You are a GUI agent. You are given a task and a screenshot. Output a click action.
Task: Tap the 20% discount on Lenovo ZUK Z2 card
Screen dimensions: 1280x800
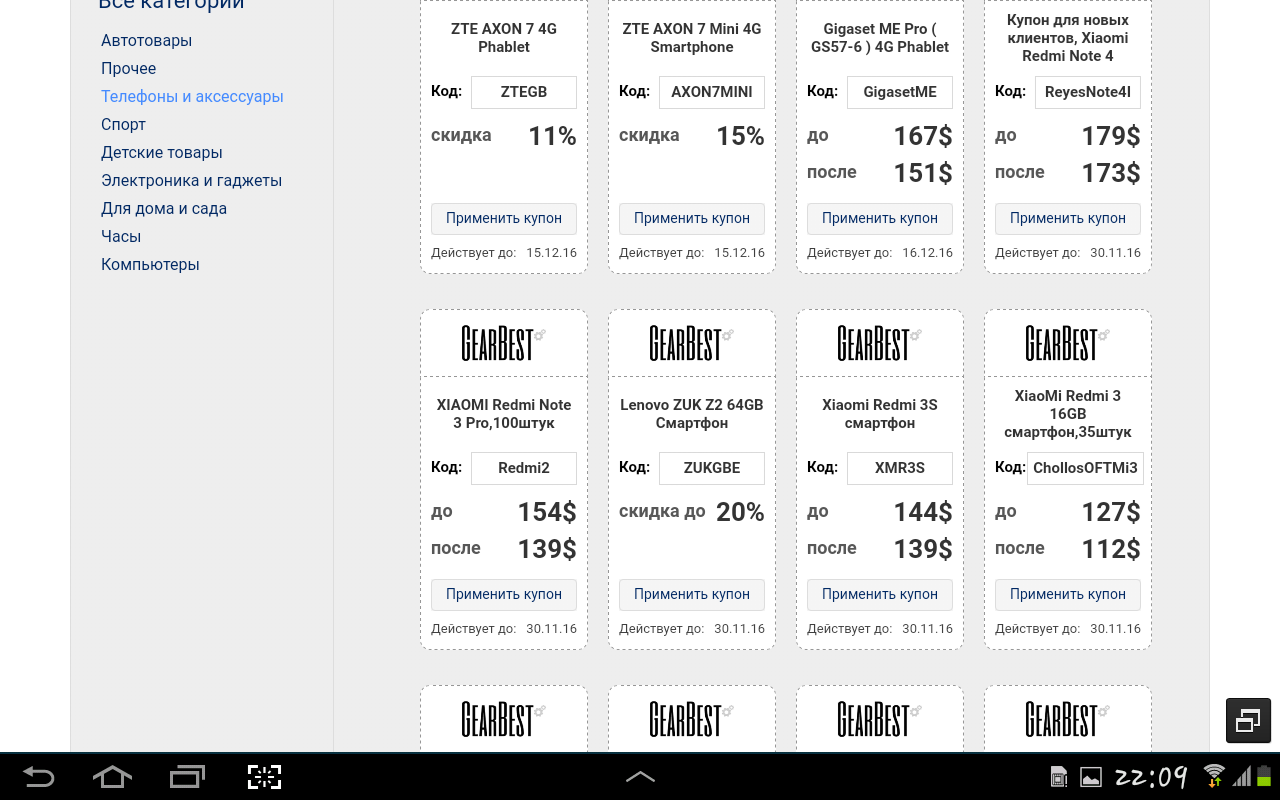[x=740, y=512]
